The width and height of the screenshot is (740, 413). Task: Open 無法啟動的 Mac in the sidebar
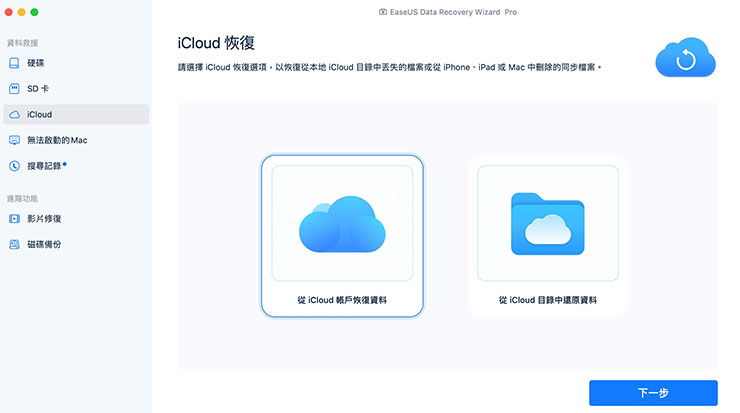click(x=76, y=140)
